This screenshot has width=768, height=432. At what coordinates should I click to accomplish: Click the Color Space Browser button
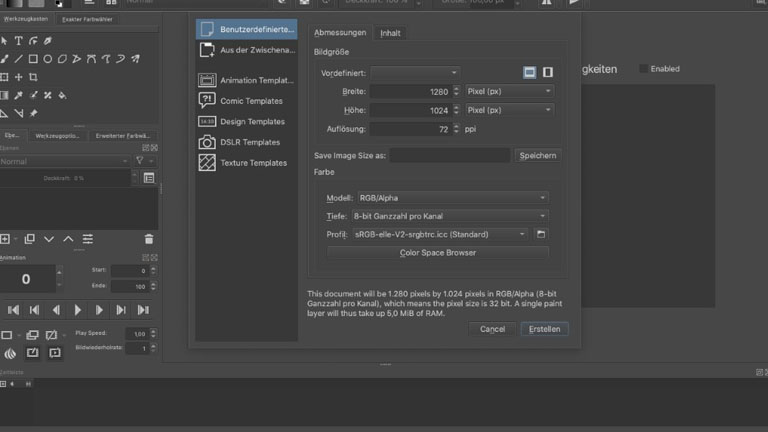[438, 253]
